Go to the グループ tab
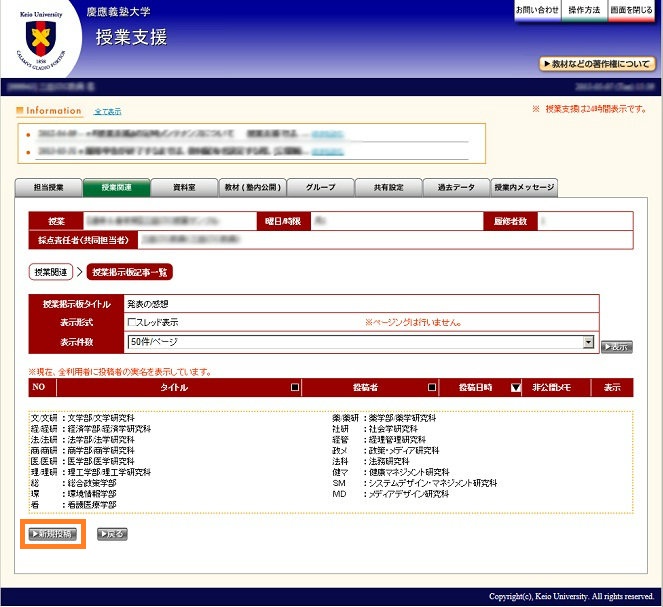Screen dimensions: 663x607 click(320, 187)
